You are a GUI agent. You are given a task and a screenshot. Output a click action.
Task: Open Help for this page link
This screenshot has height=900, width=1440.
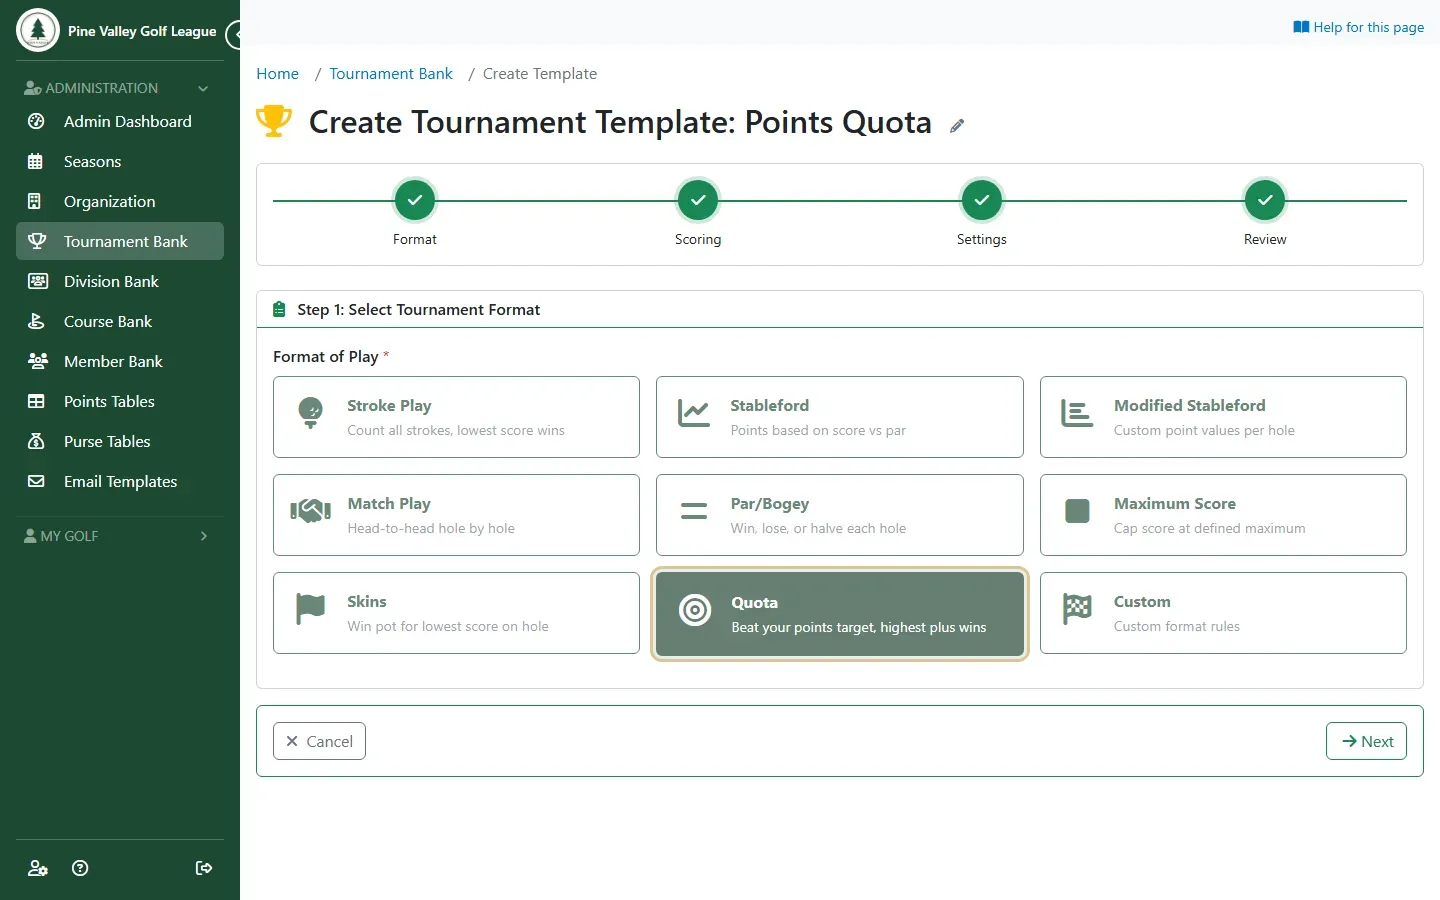click(1358, 27)
